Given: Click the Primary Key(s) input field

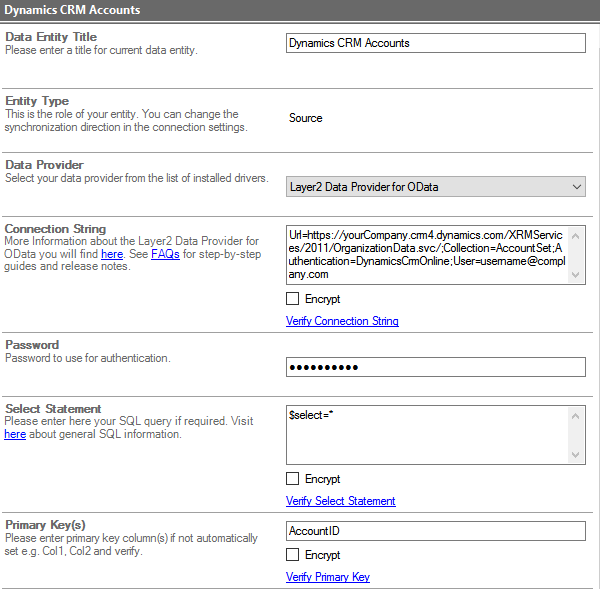Looking at the screenshot, I should pyautogui.click(x=435, y=531).
